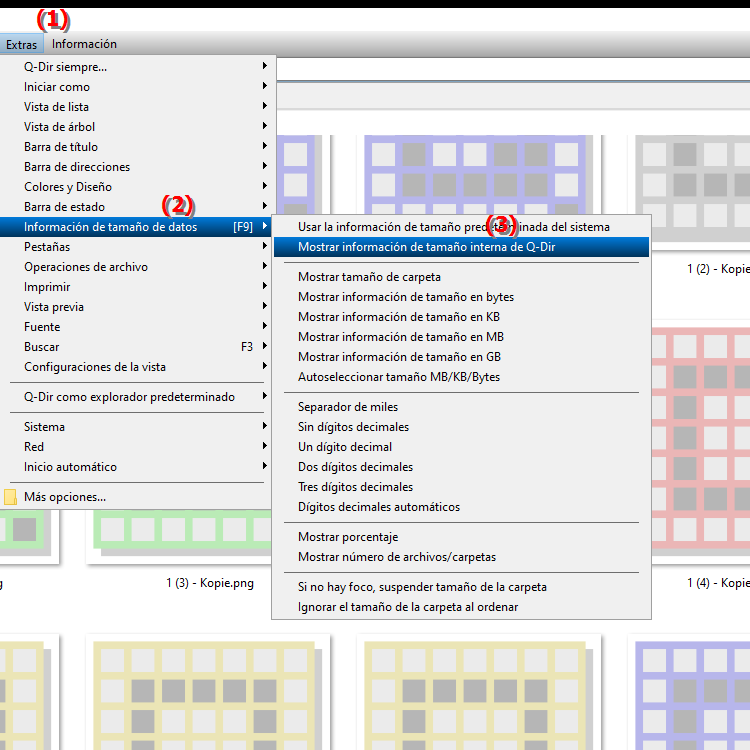Screen dimensions: 750x750
Task: Open the Vista de lista submenu
Action: [x=137, y=107]
